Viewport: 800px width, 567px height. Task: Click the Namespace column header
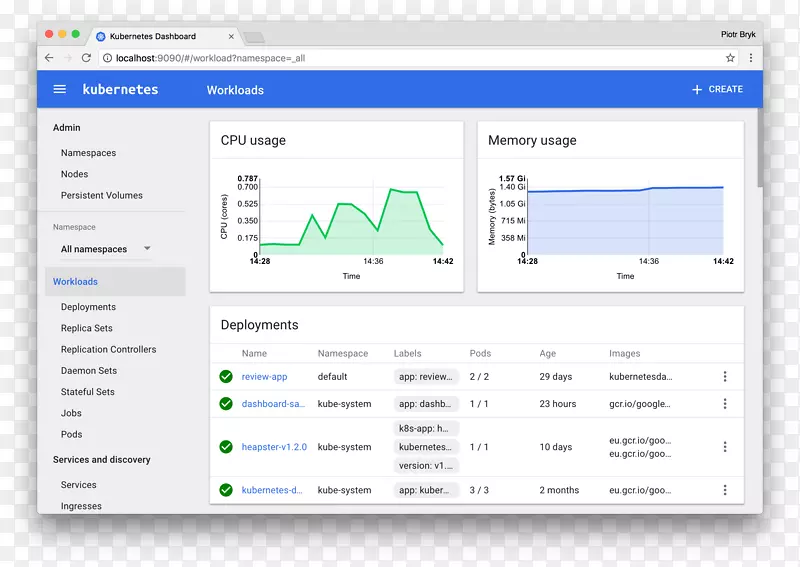pos(343,353)
